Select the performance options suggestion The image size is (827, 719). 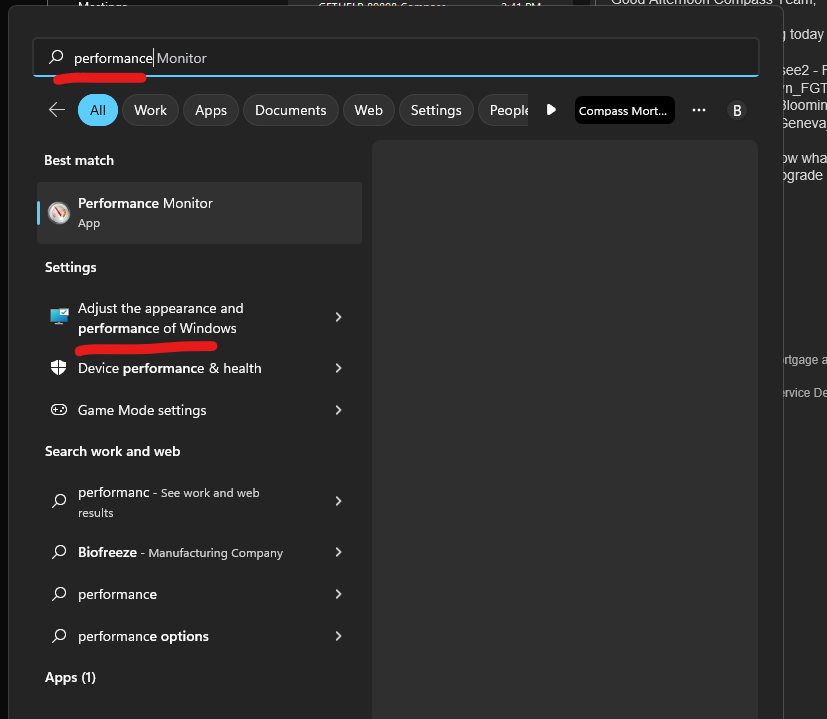[199, 636]
